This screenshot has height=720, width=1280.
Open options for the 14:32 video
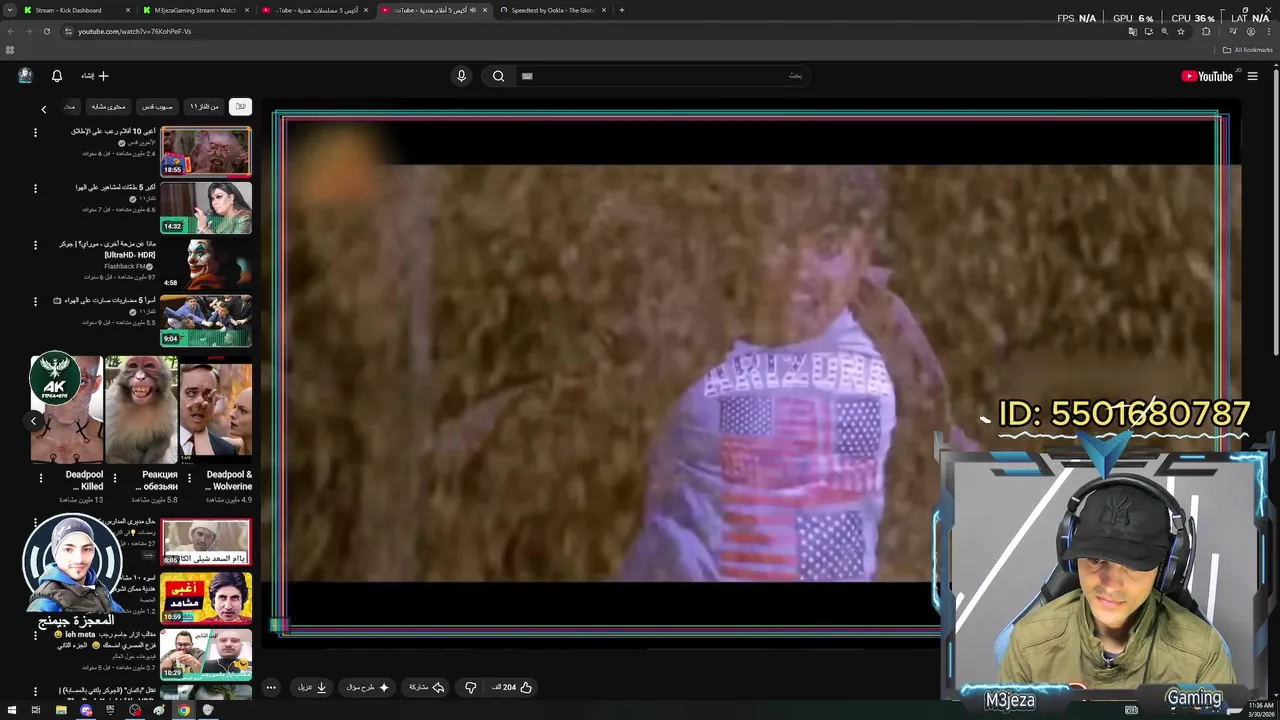pyautogui.click(x=35, y=188)
